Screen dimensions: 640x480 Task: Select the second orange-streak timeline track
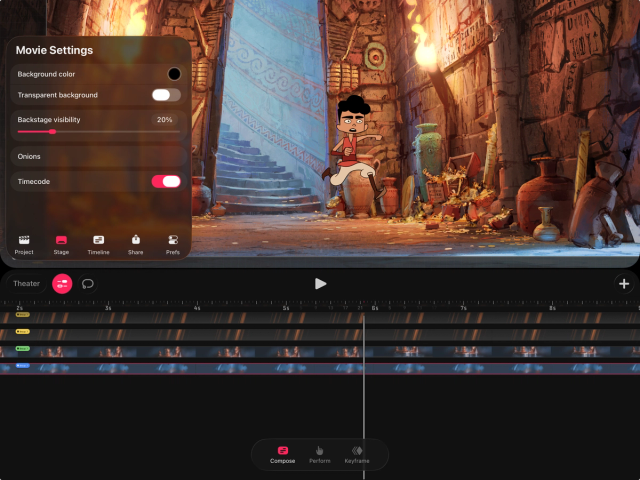point(320,335)
